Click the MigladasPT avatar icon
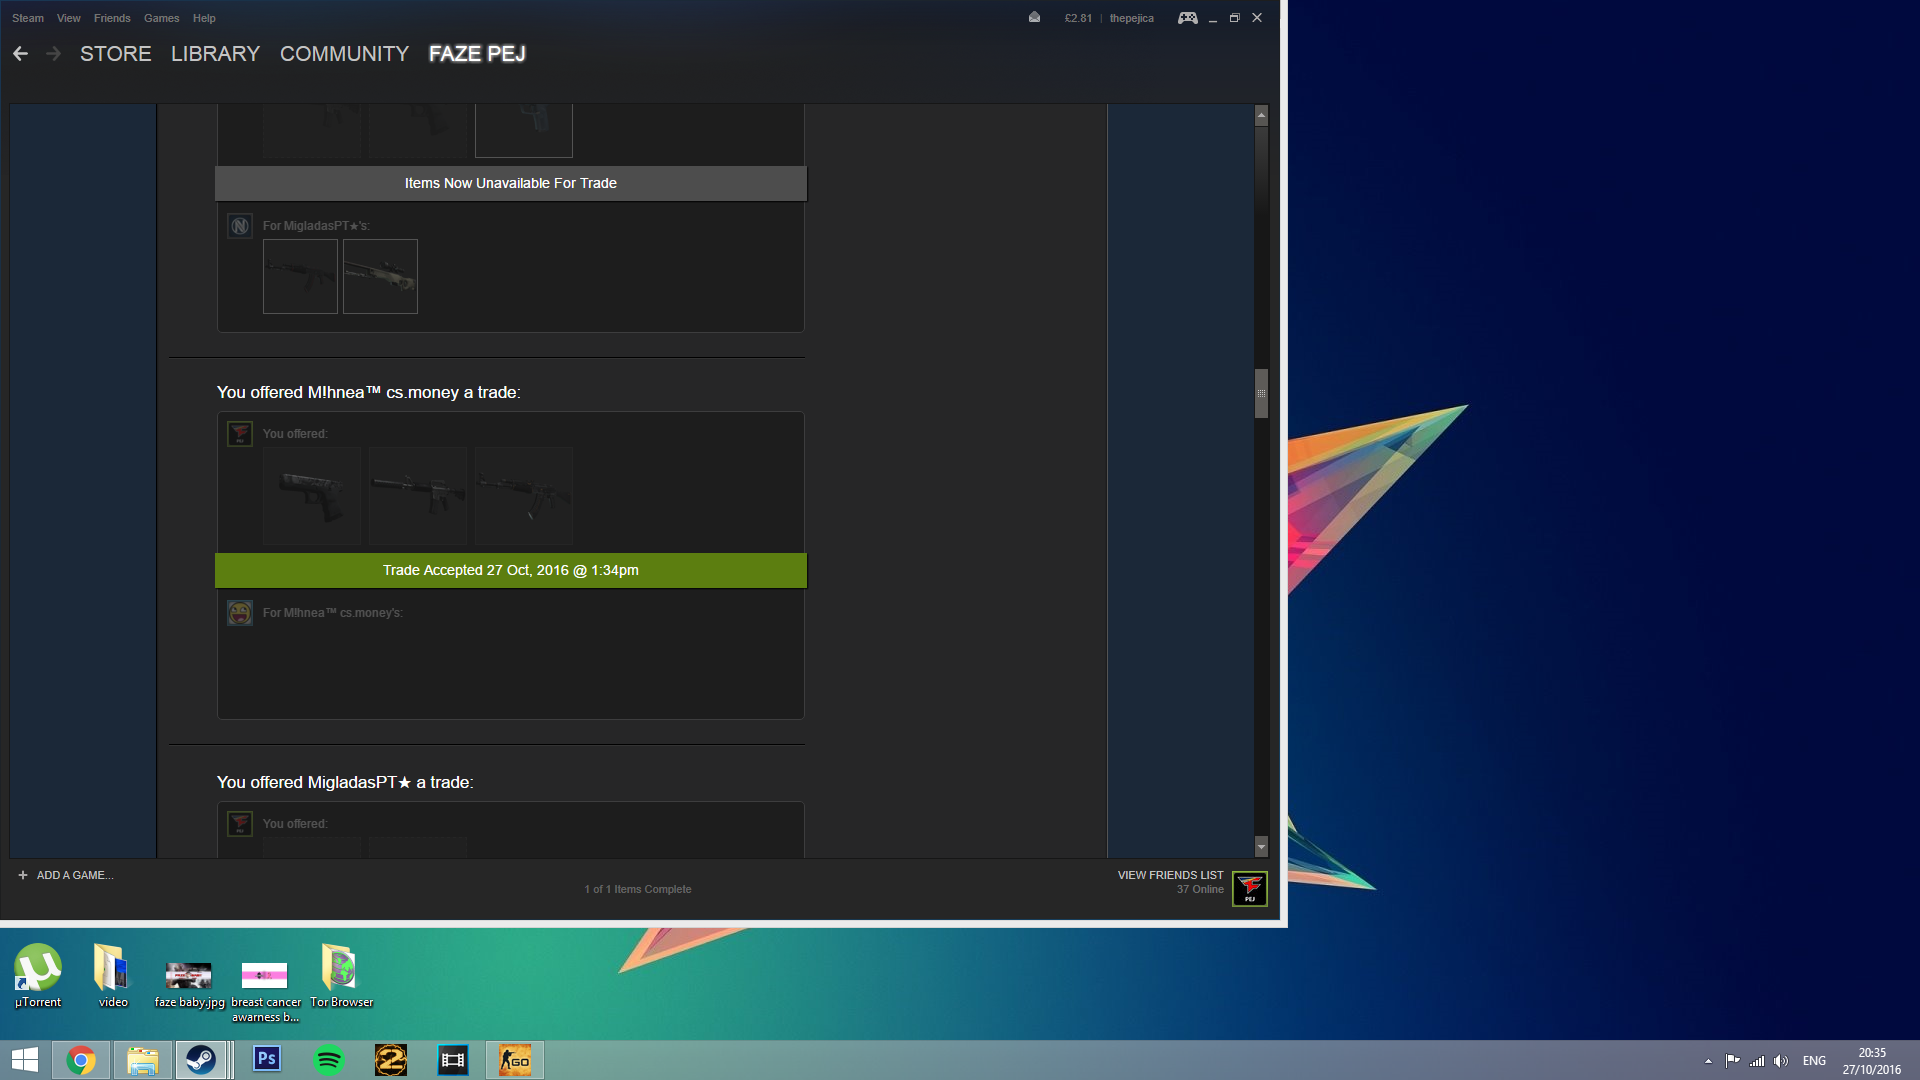Image resolution: width=1920 pixels, height=1080 pixels. coord(240,226)
